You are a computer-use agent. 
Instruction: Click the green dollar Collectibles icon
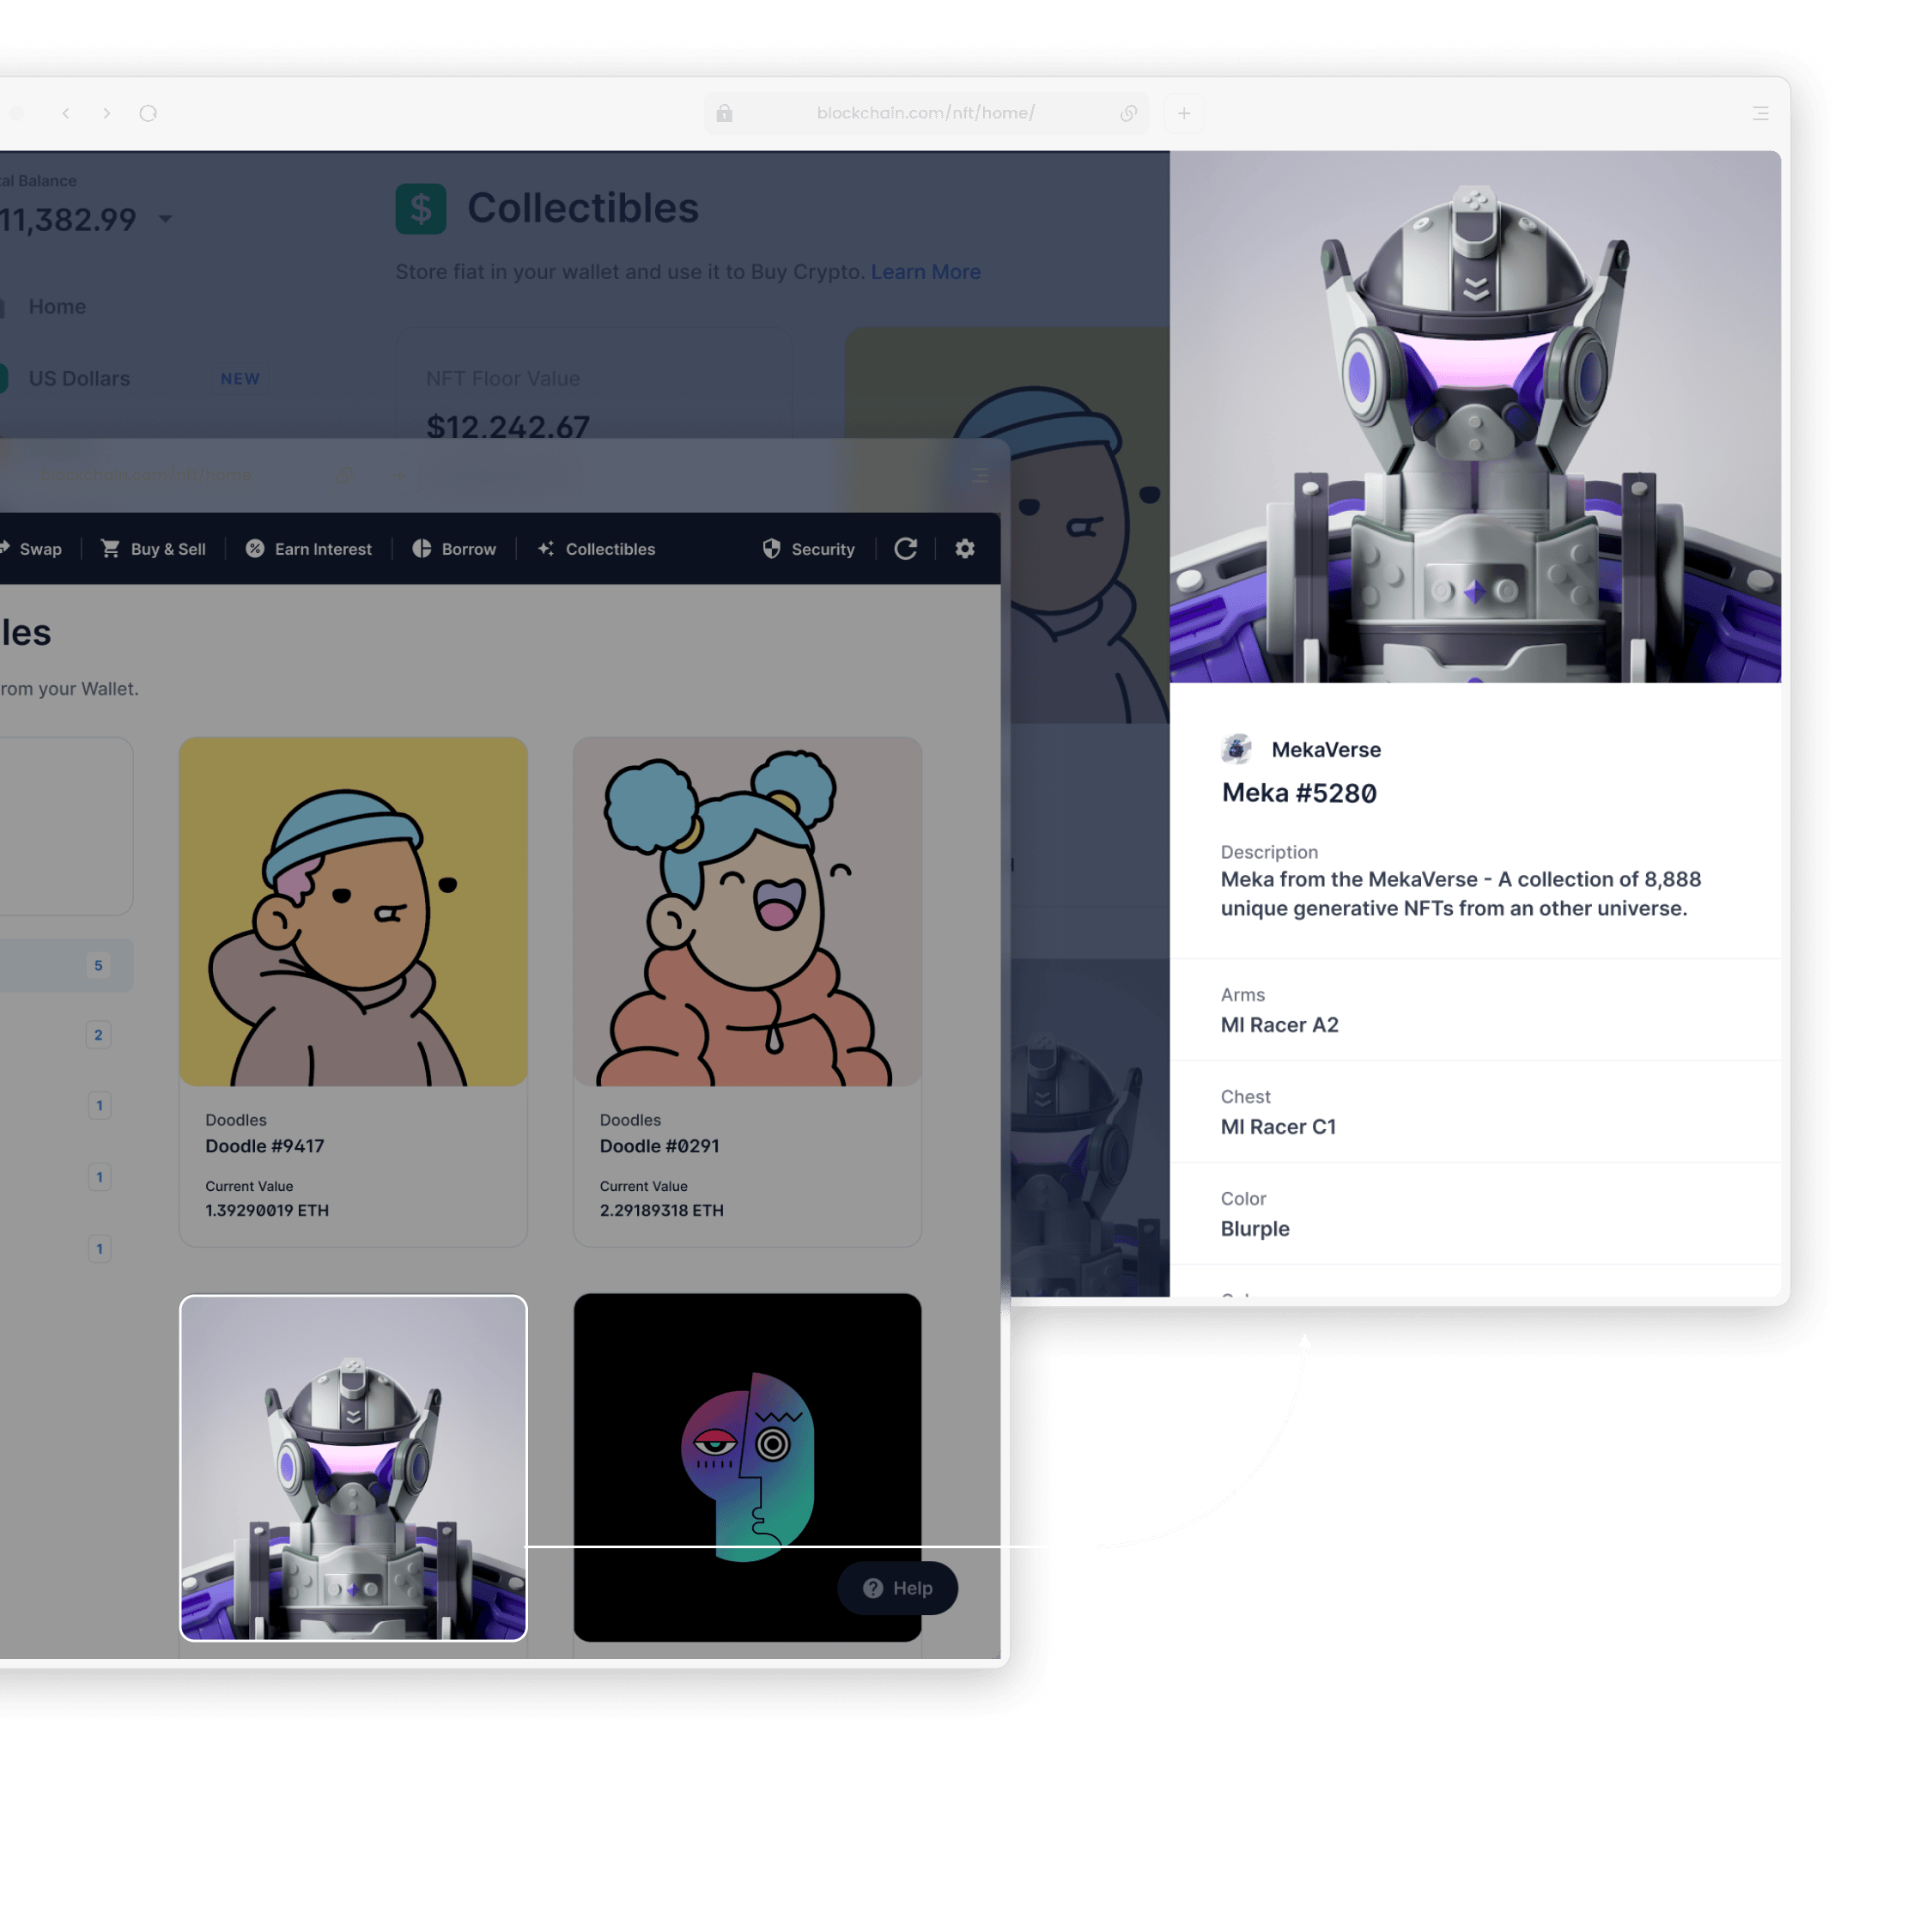click(421, 208)
